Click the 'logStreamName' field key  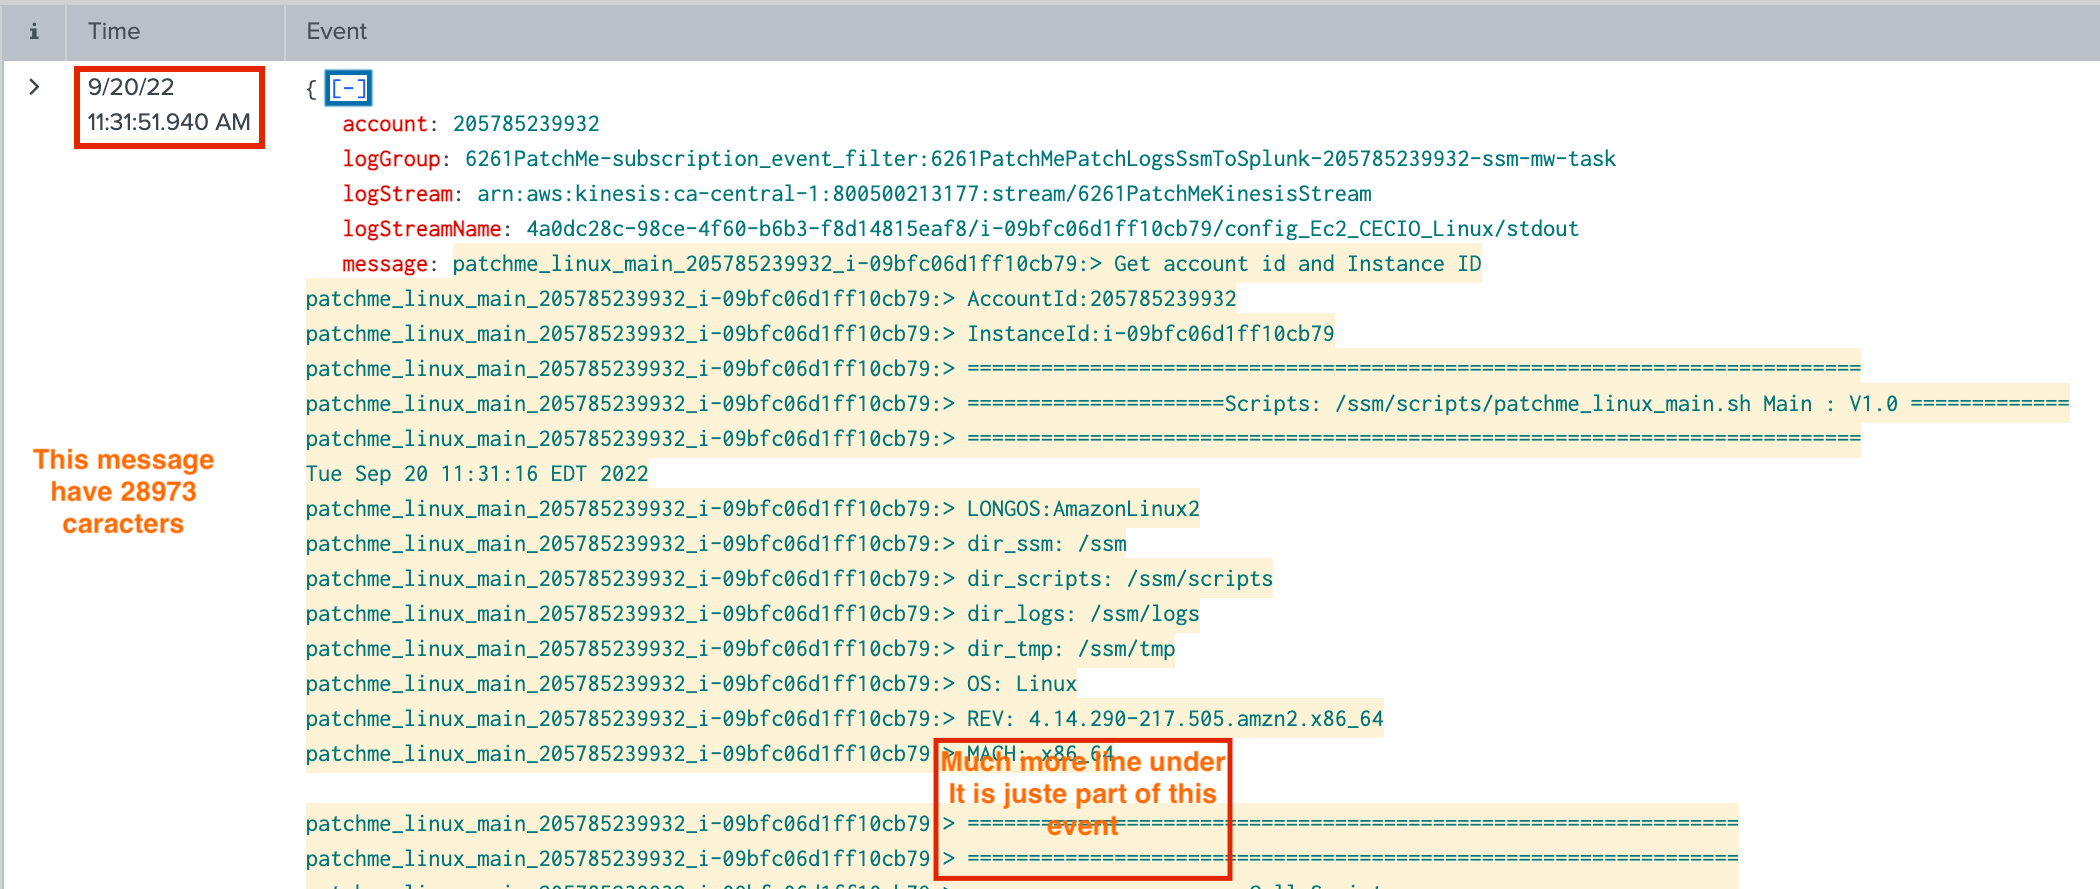[421, 229]
